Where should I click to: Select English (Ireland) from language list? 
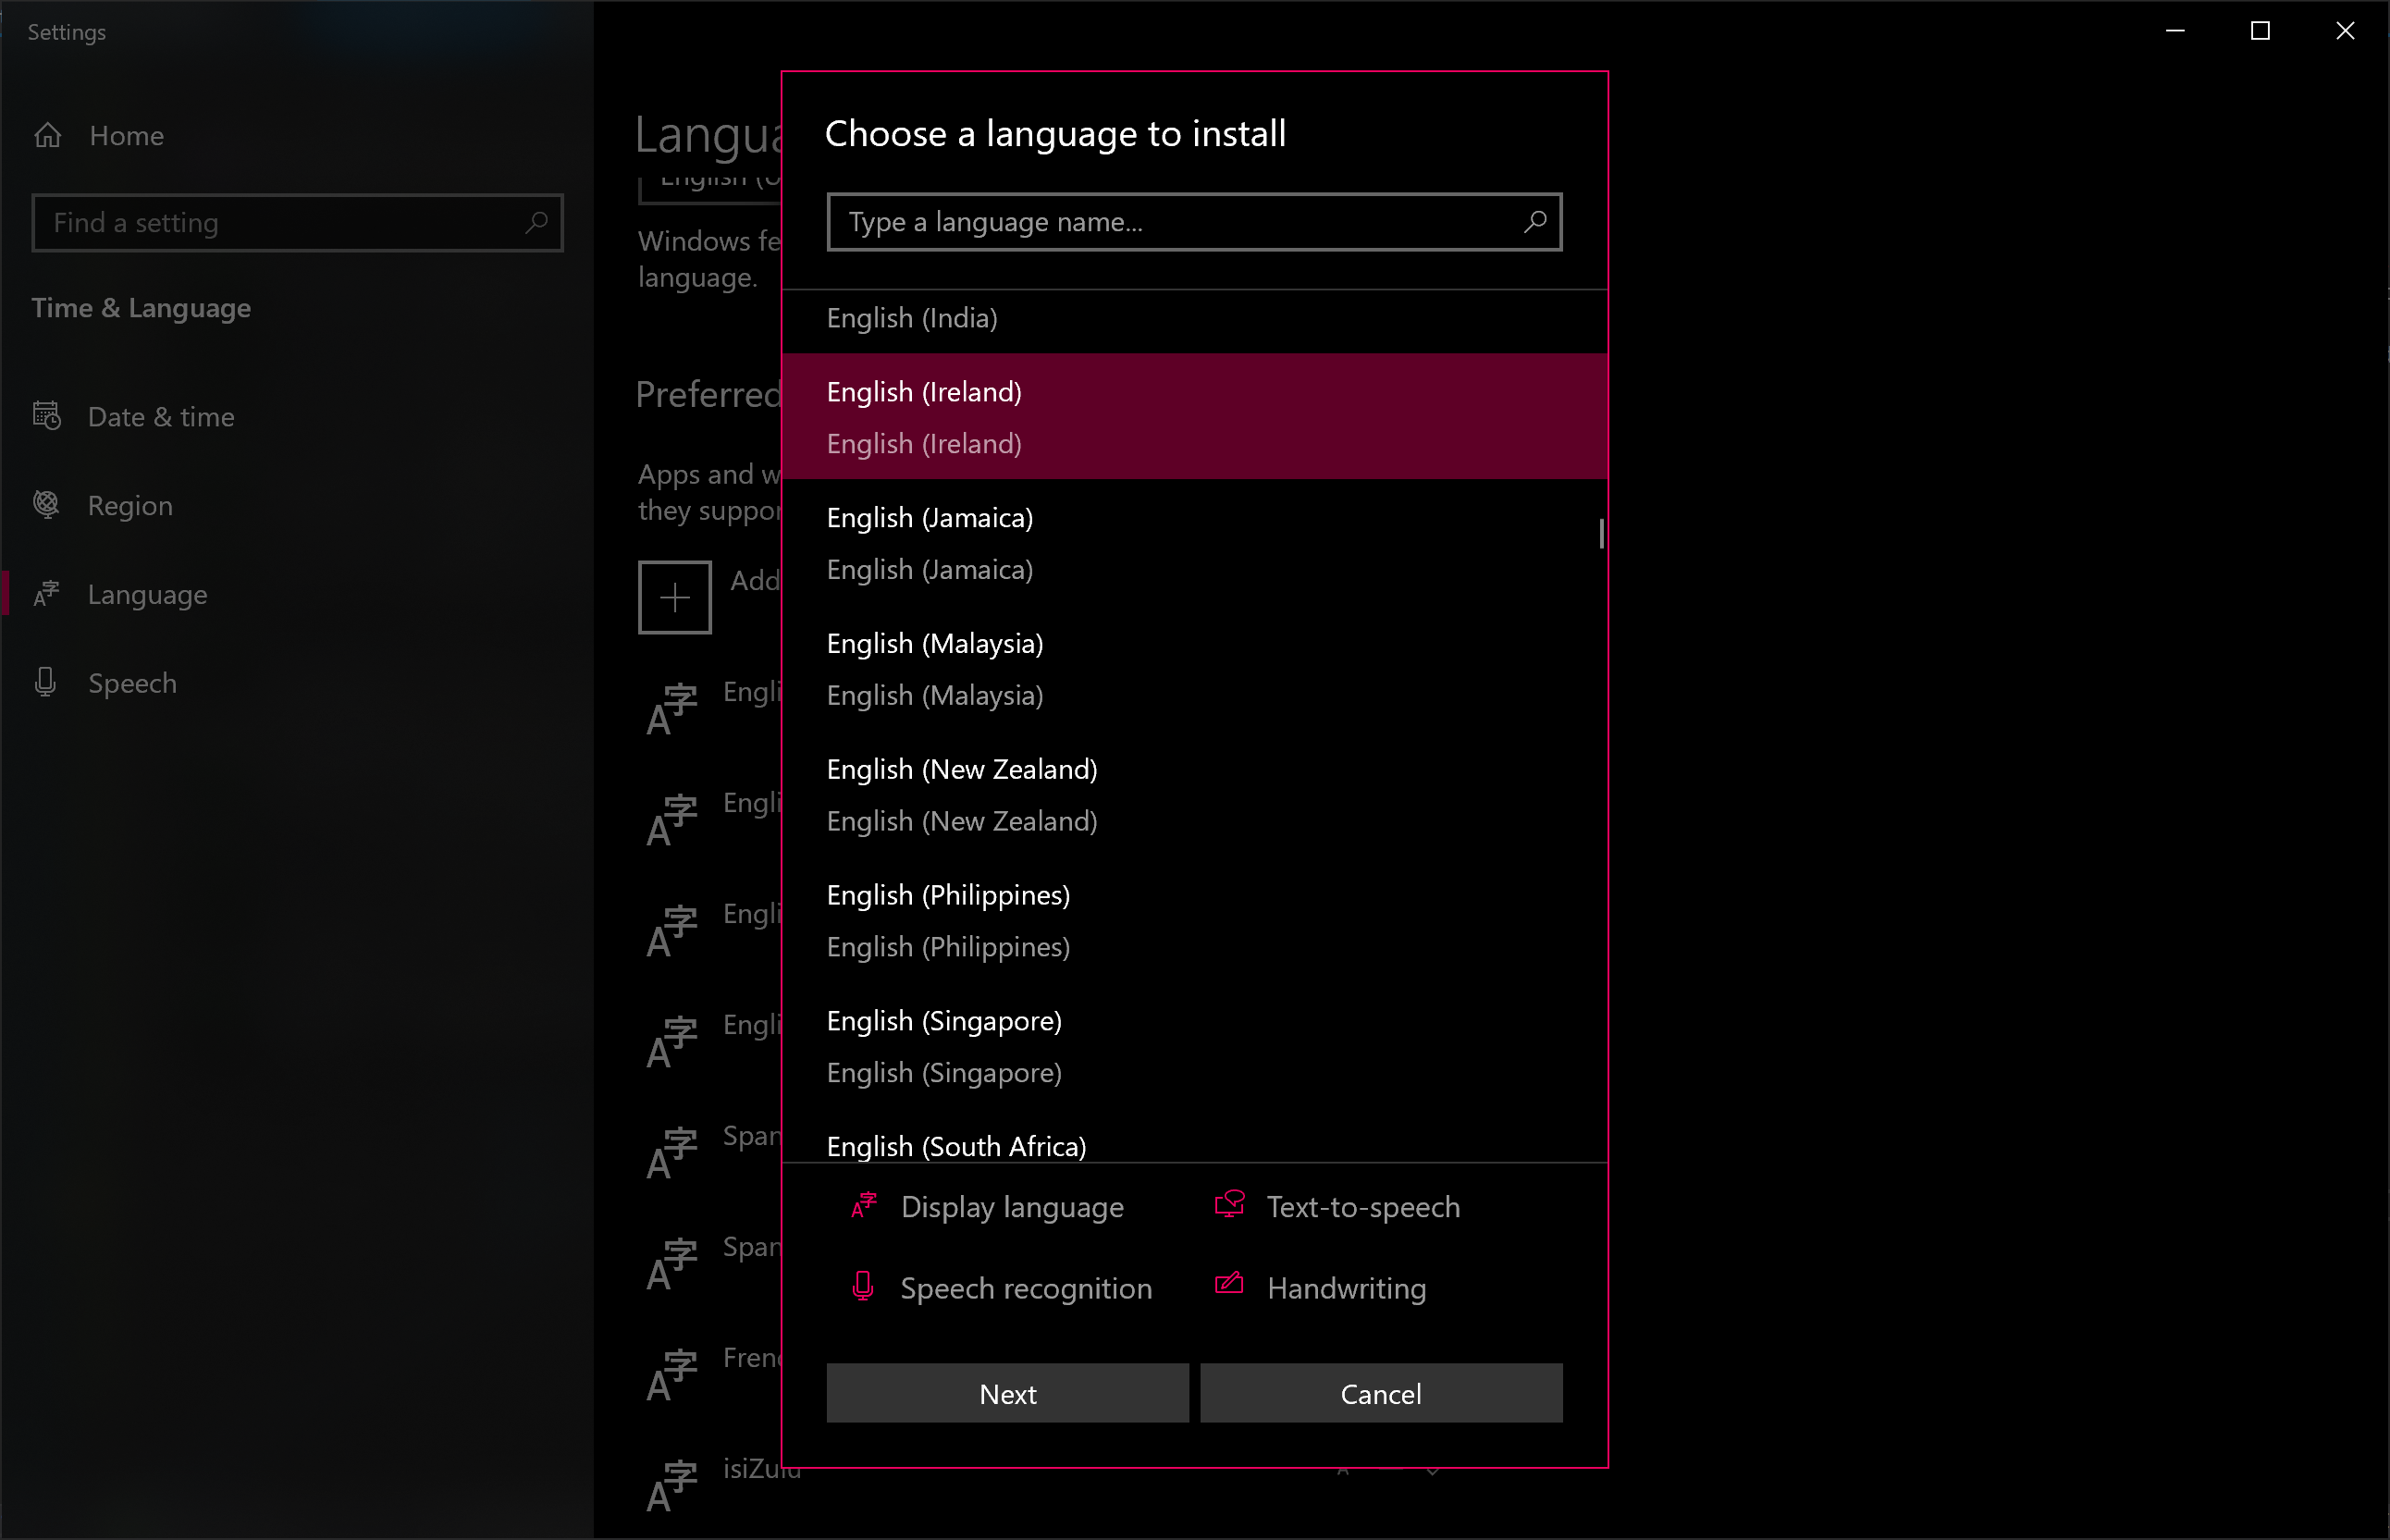tap(1195, 416)
